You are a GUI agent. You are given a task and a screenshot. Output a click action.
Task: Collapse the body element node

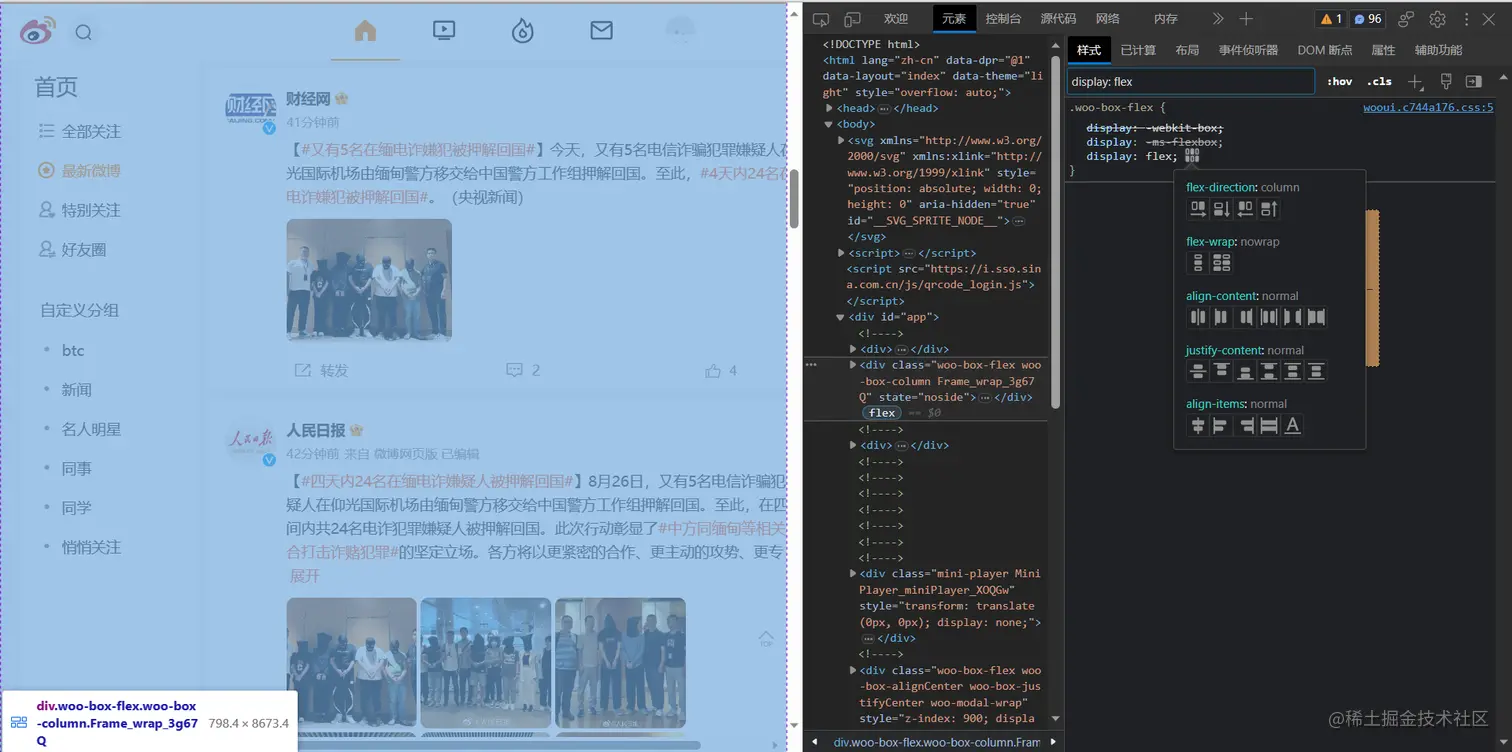(829, 124)
